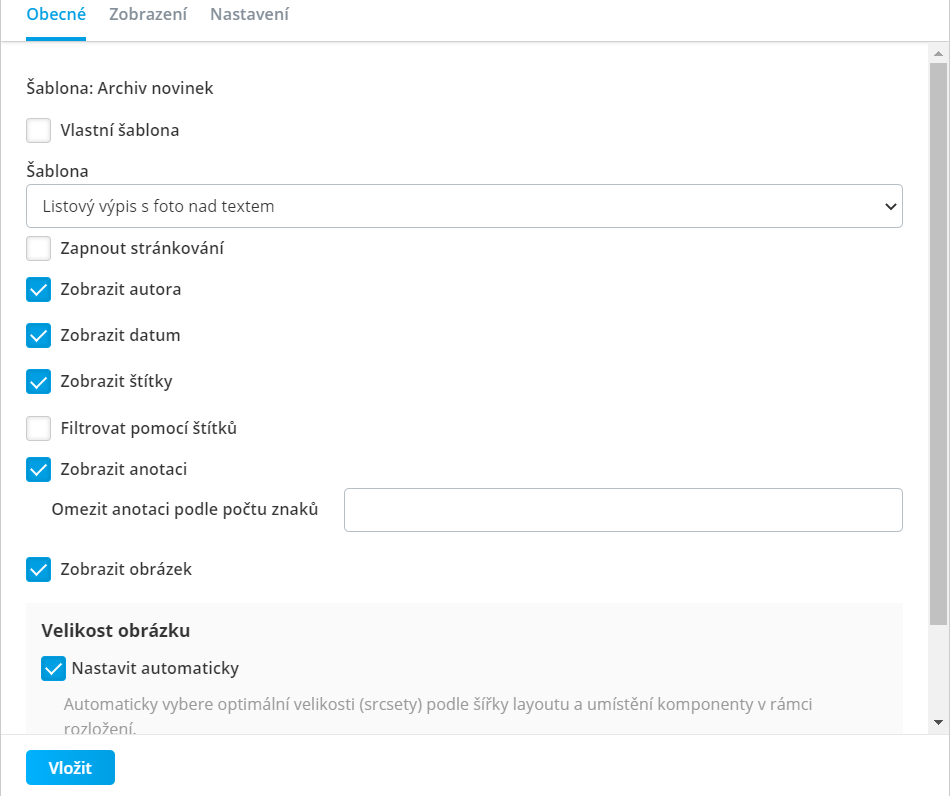Click the scrollbar up arrow
950x796 pixels.
tap(938, 53)
